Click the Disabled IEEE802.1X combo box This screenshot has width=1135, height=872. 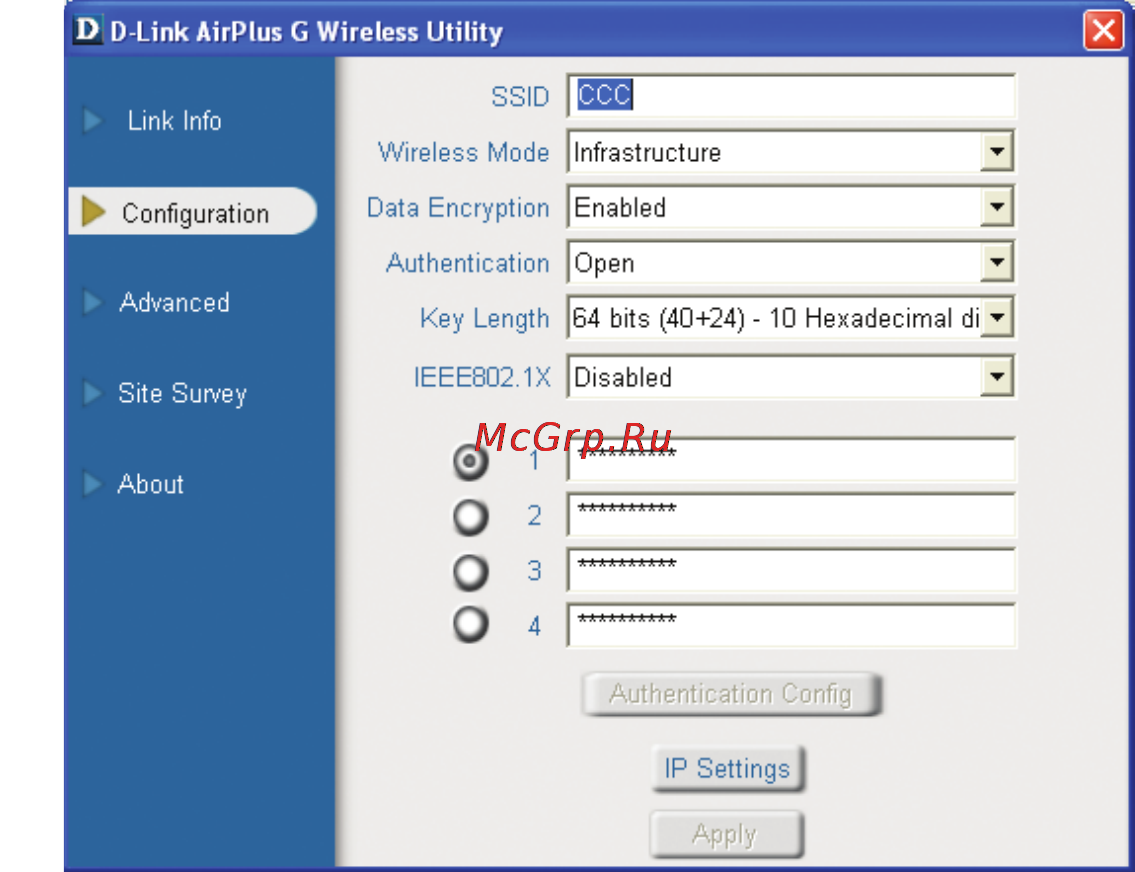point(790,376)
